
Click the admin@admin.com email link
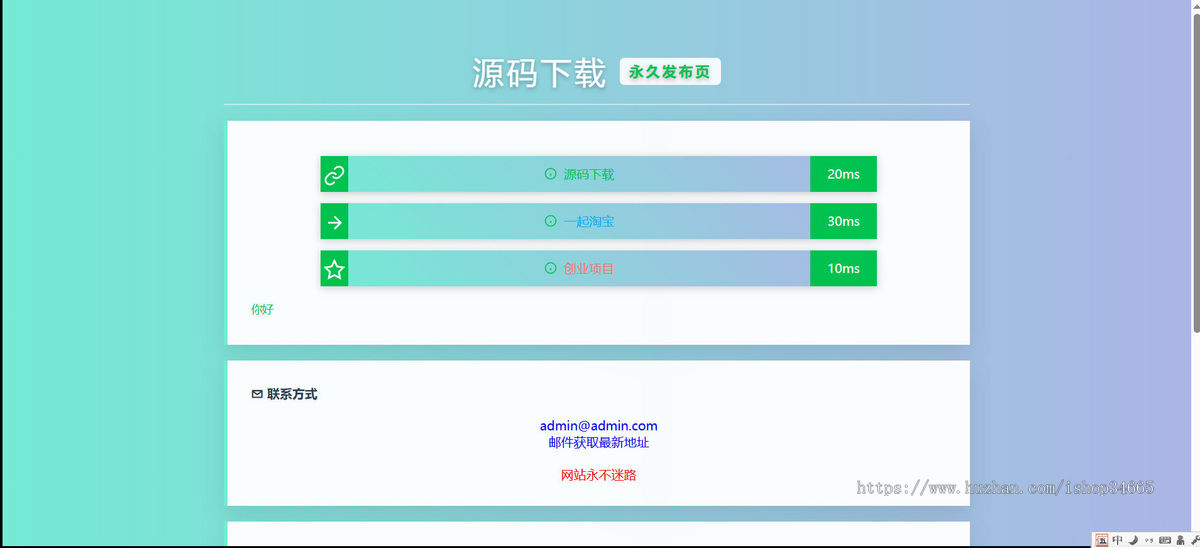pos(599,426)
